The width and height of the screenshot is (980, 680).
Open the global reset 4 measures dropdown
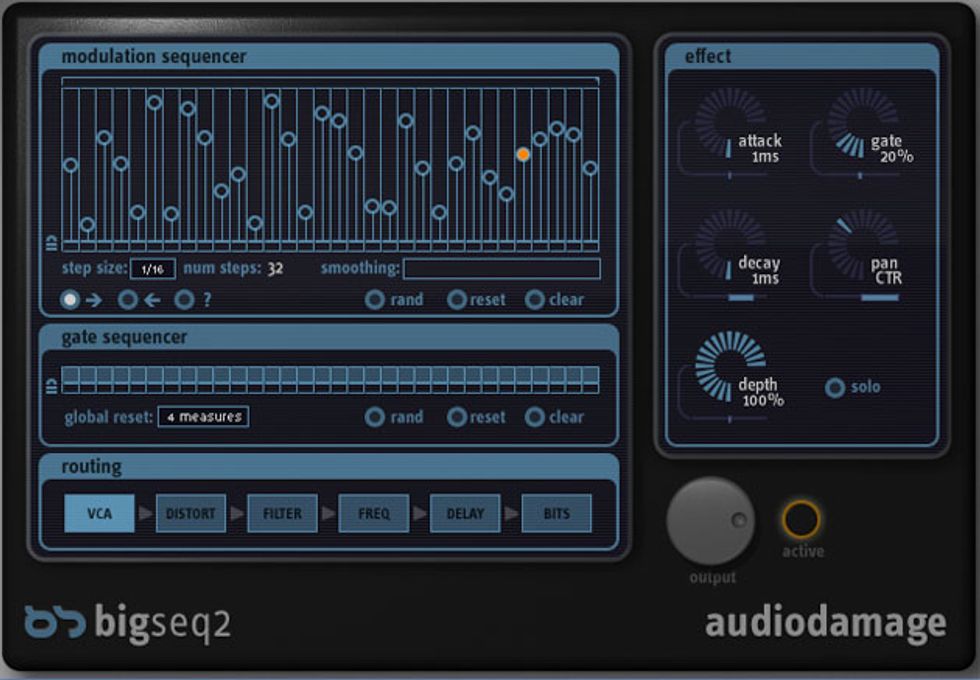(203, 417)
